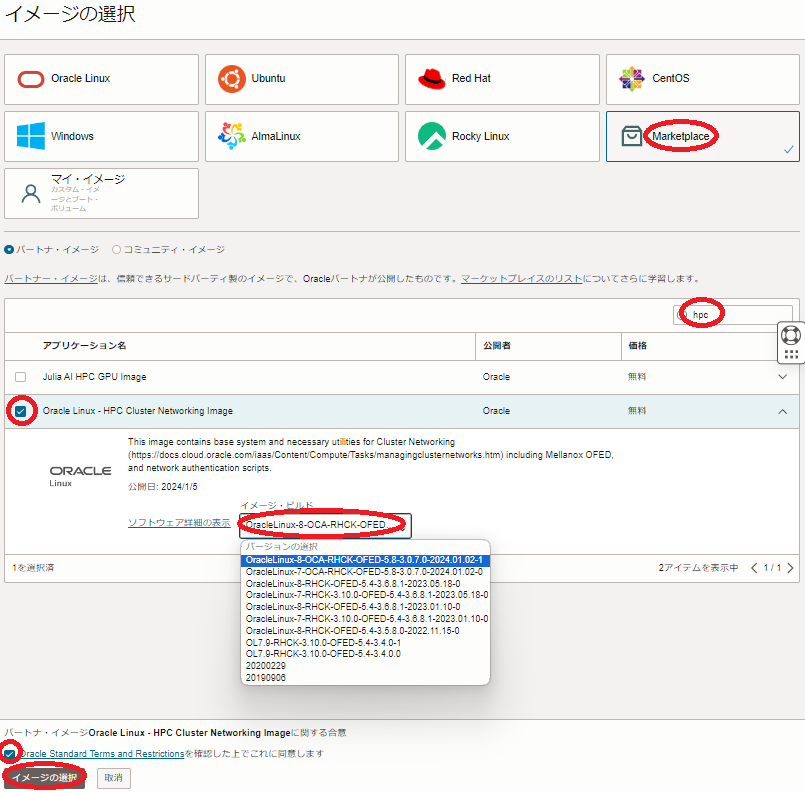Select the CentOS logo tile
Screen dimensions: 805x793
[632, 79]
